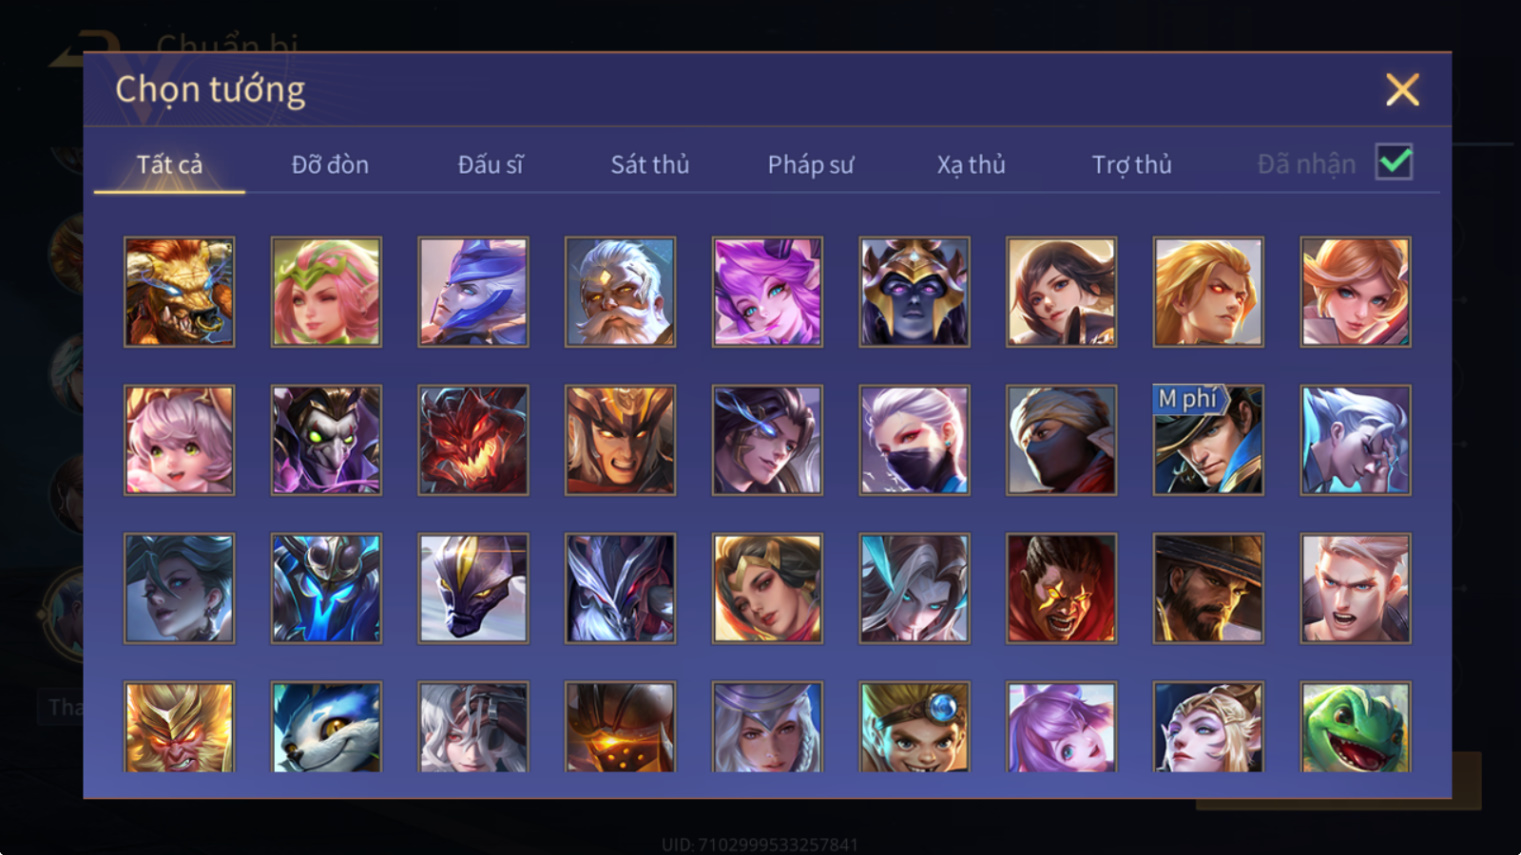
Task: Choose the hero tagged "M phí"
Action: click(x=1208, y=440)
